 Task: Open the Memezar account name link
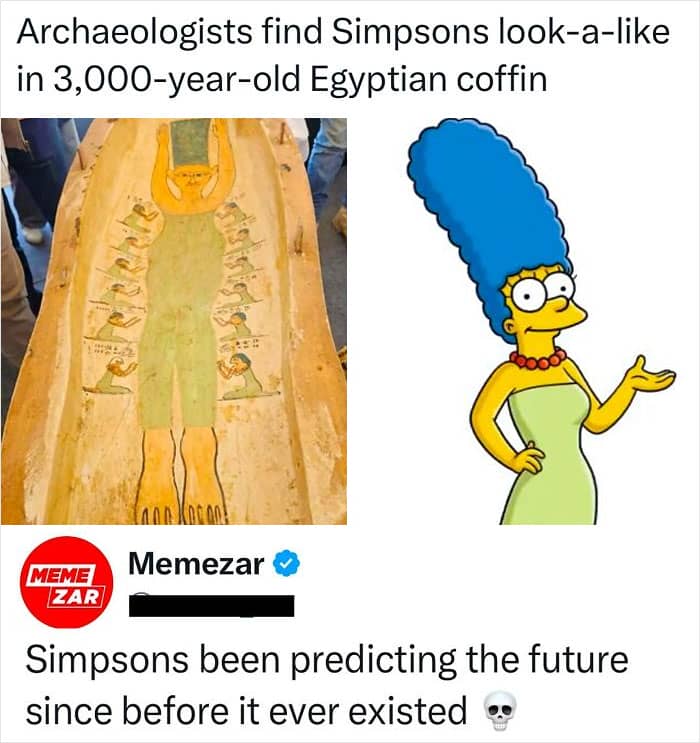tap(196, 564)
